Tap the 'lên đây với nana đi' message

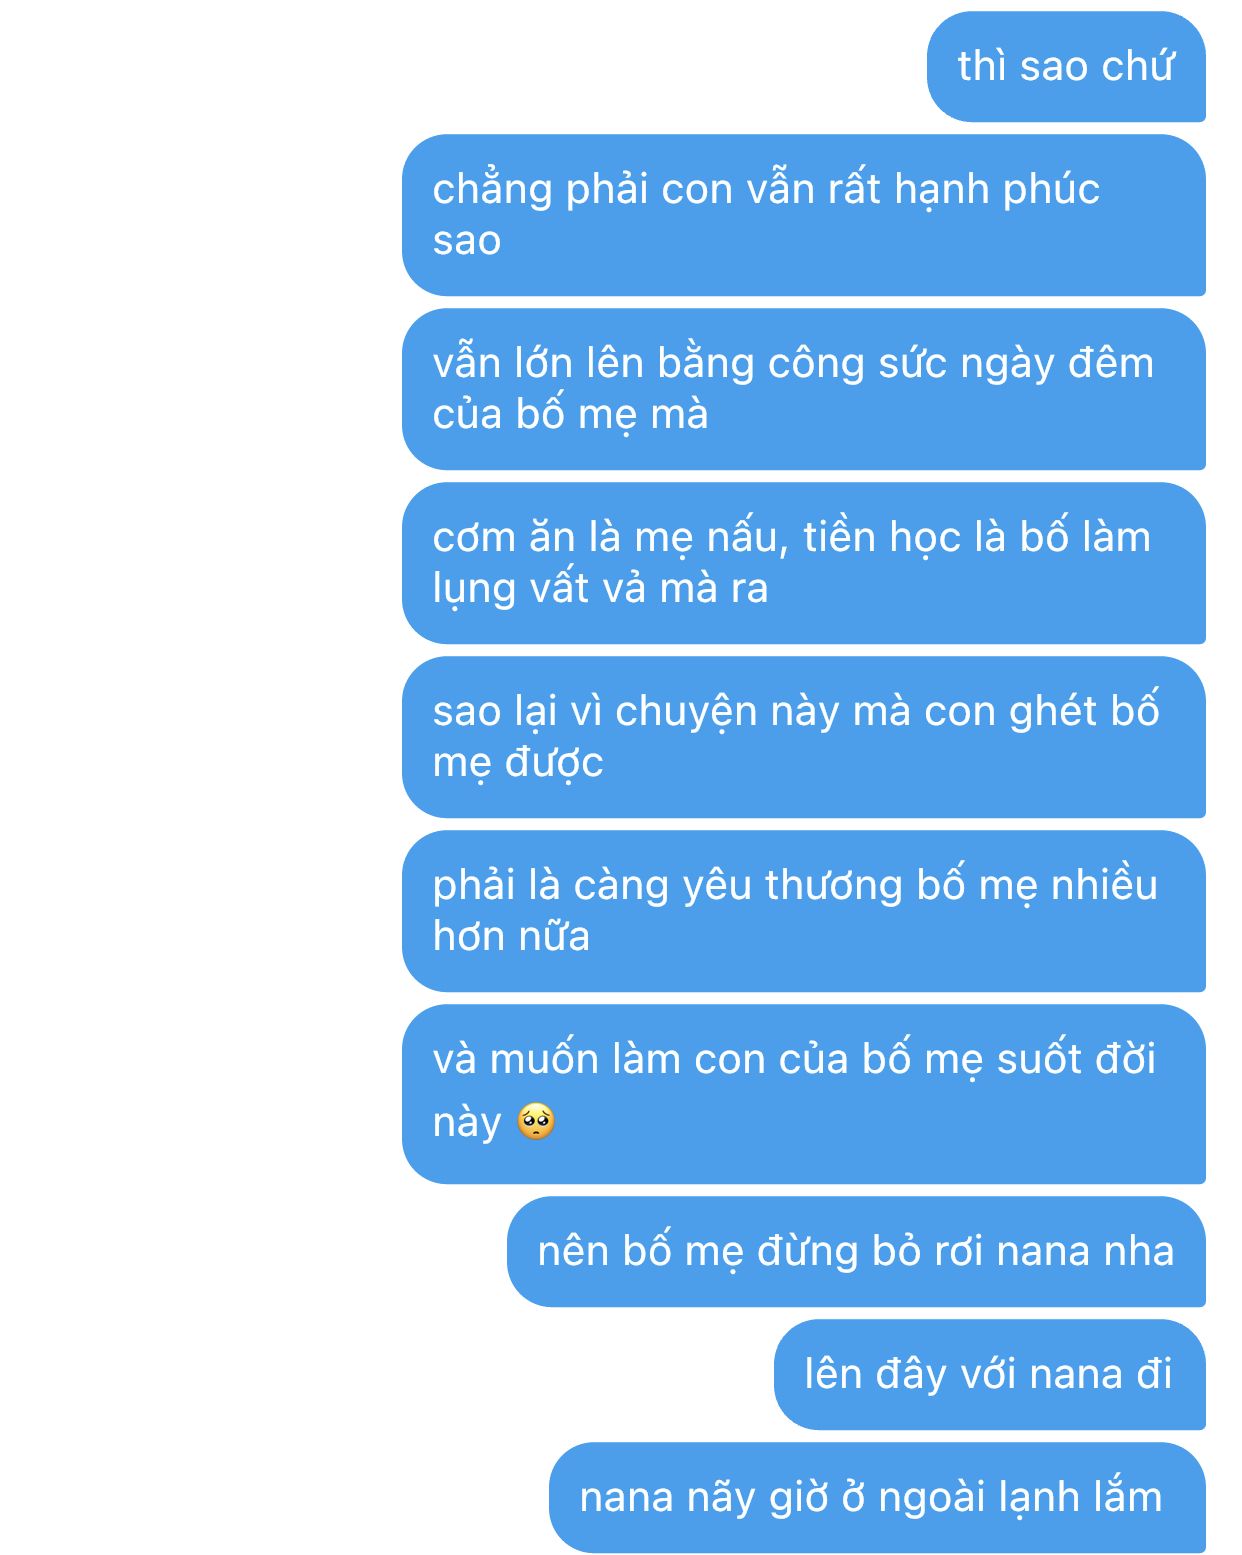pyautogui.click(x=990, y=1374)
